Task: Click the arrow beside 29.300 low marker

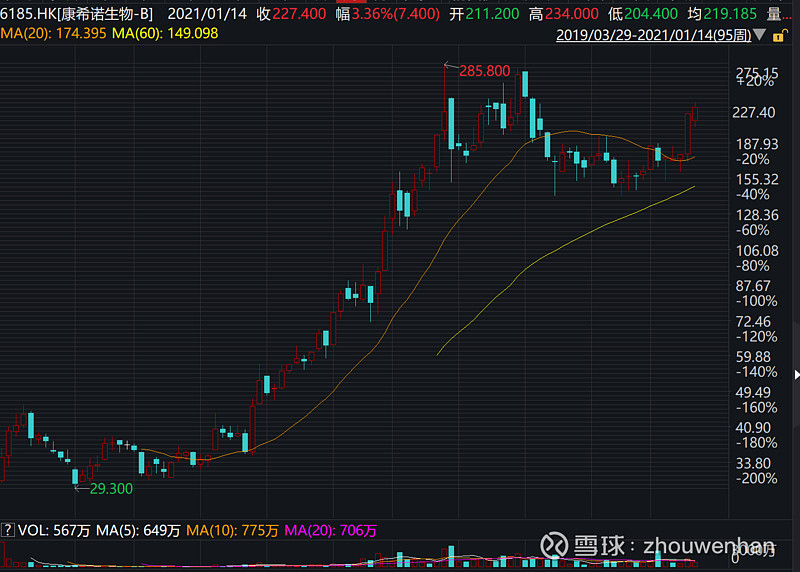Action: [x=82, y=489]
